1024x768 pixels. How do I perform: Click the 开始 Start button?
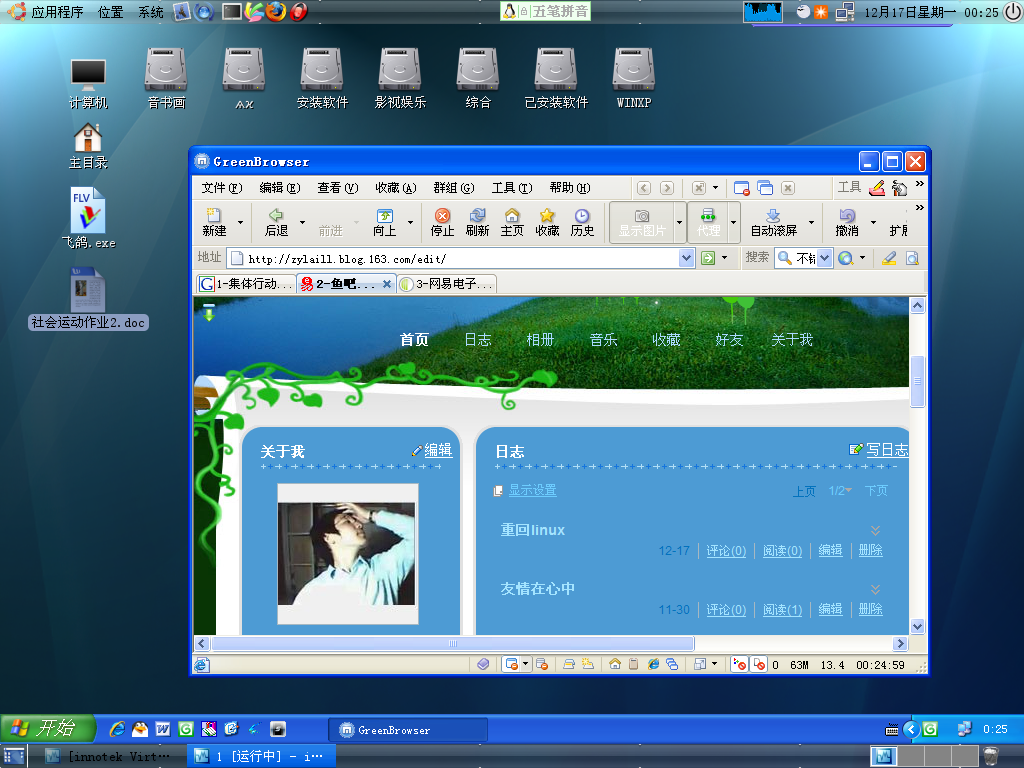click(x=48, y=728)
